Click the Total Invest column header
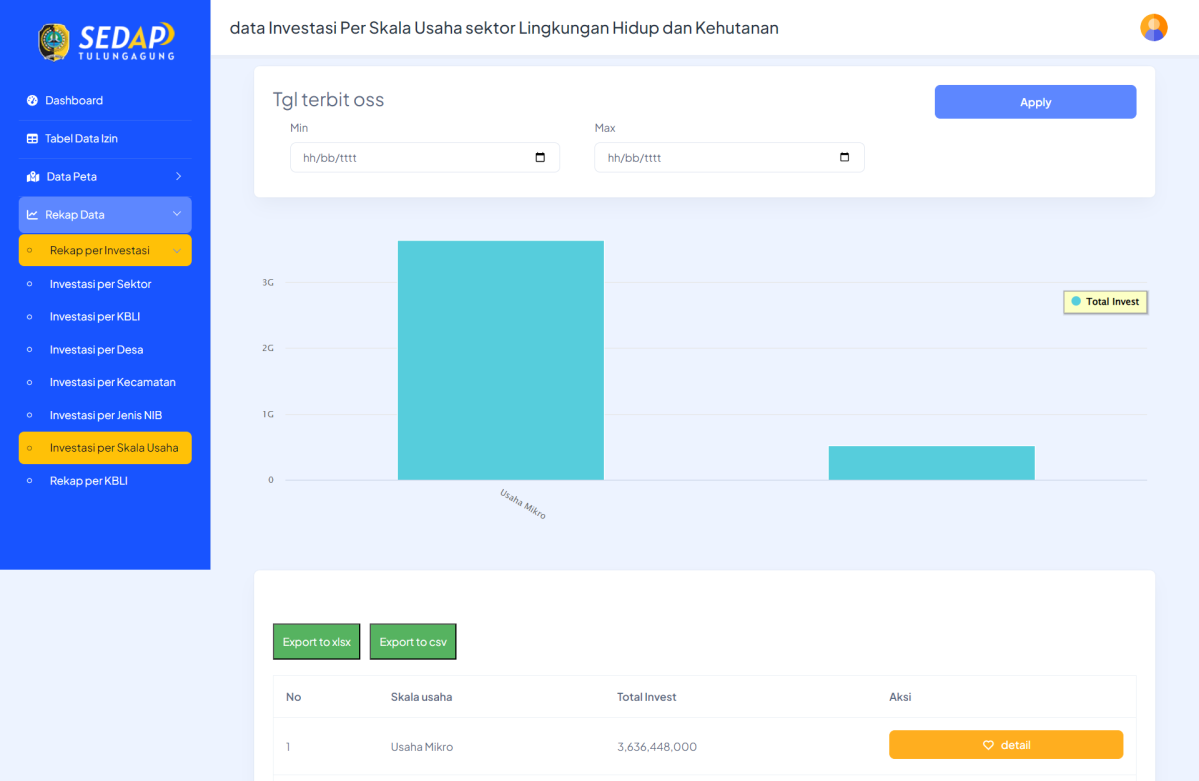1199x781 pixels. [x=646, y=697]
